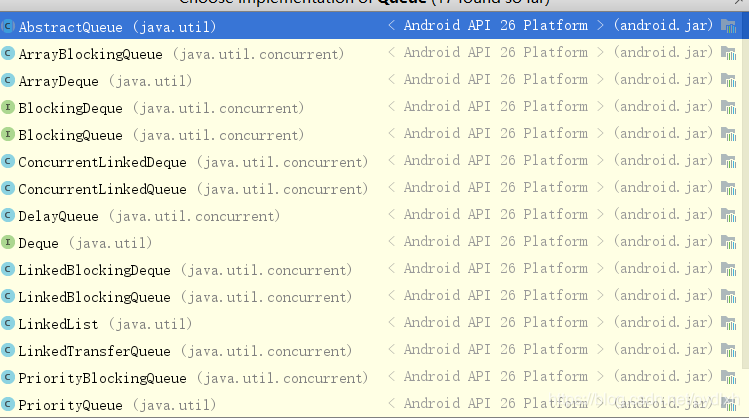Choose LinkedBlockingDeque entry
Screen dimensions: 749x418
pyautogui.click(x=371, y=269)
